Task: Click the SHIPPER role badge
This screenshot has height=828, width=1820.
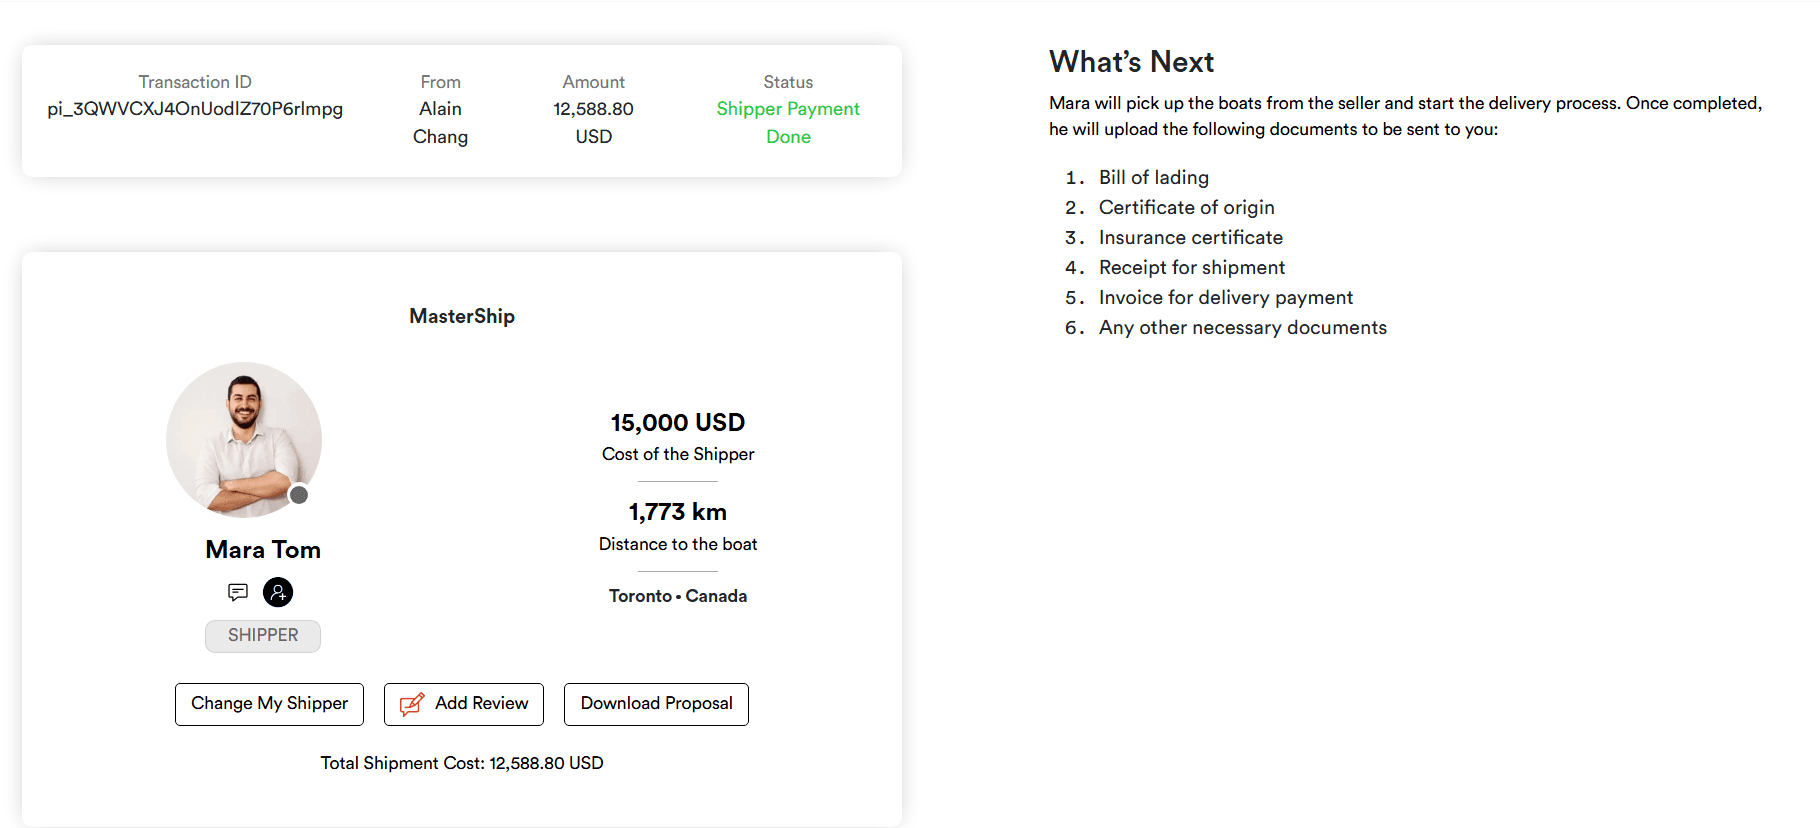Action: [x=263, y=636]
